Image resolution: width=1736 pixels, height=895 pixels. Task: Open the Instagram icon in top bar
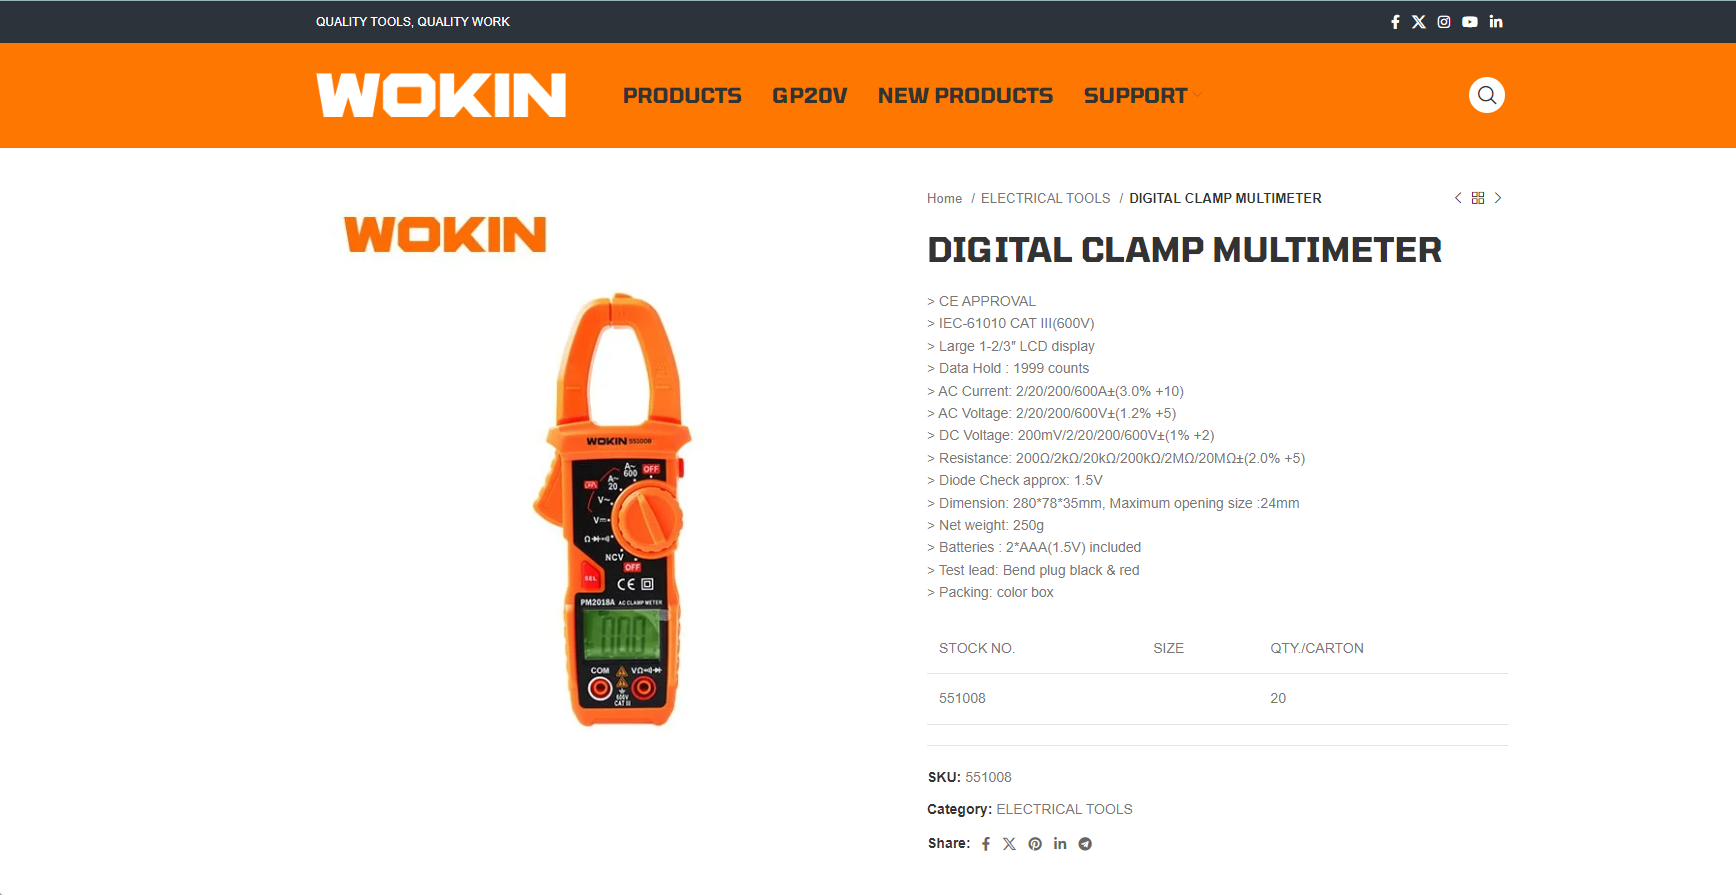[1444, 22]
